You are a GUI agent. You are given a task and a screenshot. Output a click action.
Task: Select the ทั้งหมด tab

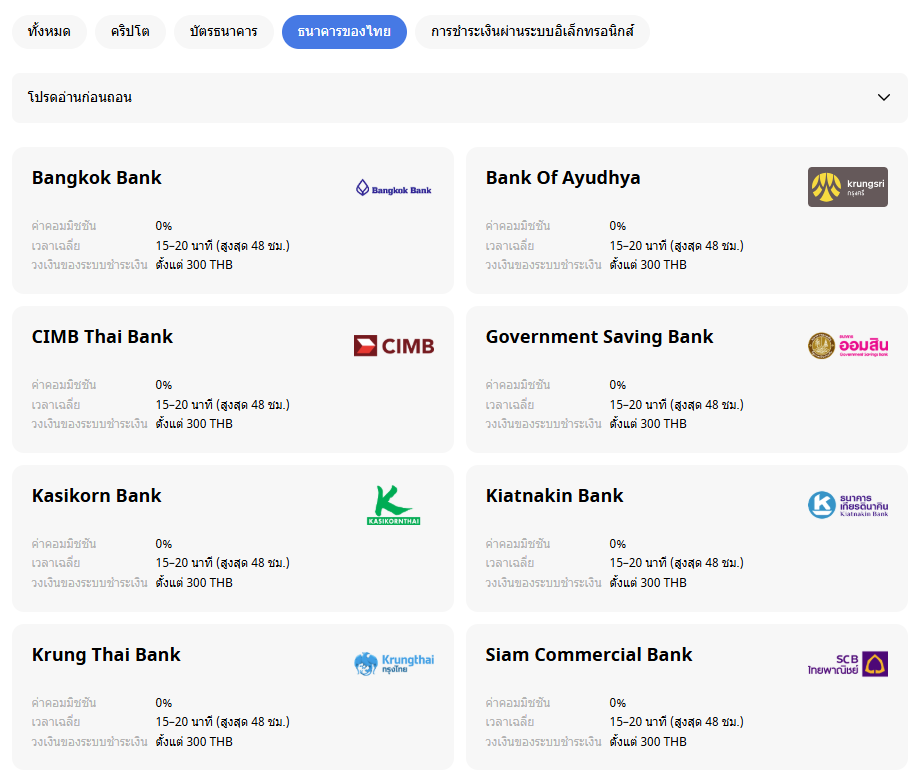[49, 32]
